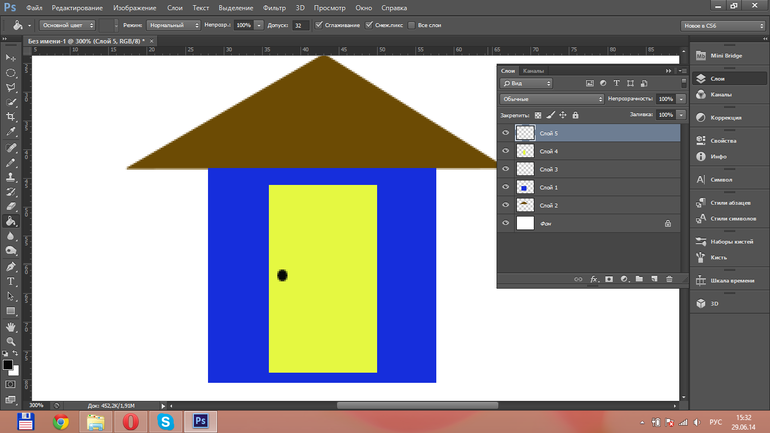This screenshot has height=433, width=770.
Task: Click the foreground color swatch
Action: (x=8, y=364)
